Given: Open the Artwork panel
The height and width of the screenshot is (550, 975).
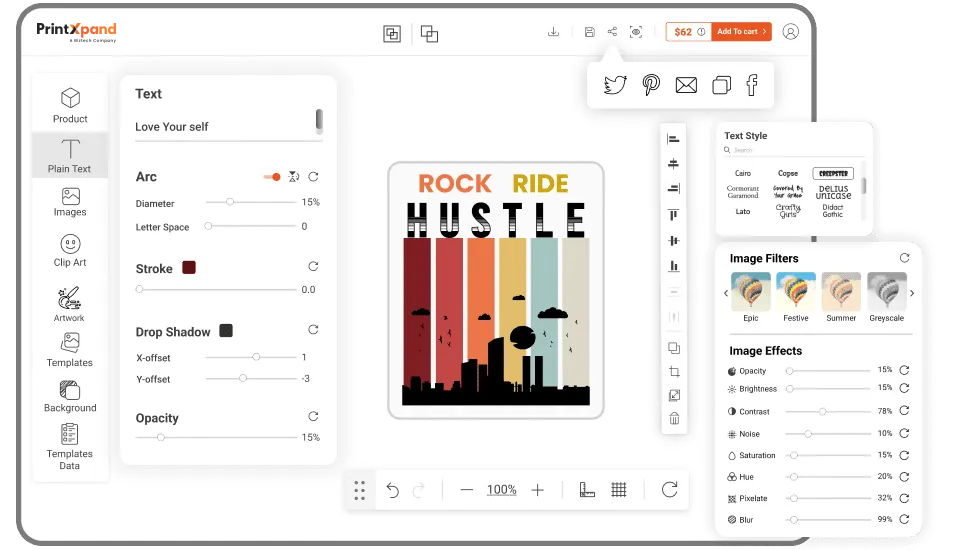Looking at the screenshot, I should [69, 304].
